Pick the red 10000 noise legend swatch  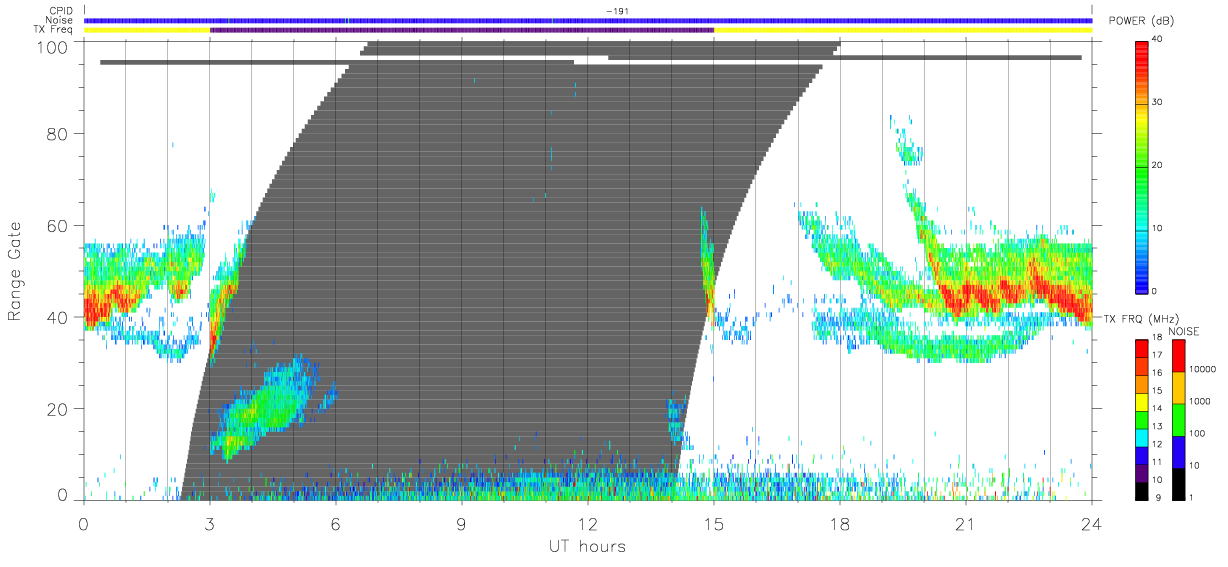coord(1178,355)
